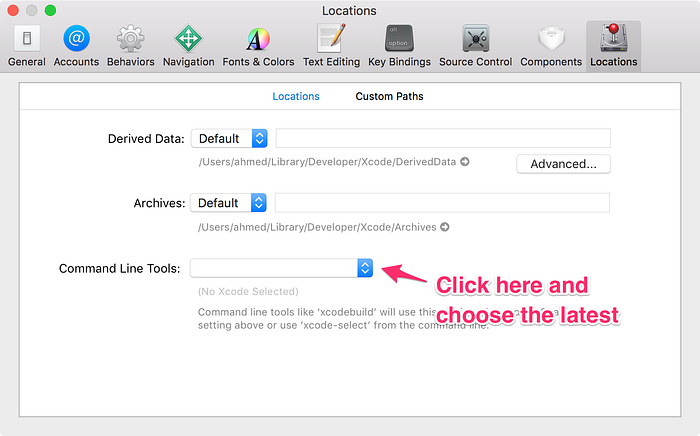Click the 'Derived Data:' label

coord(146,139)
